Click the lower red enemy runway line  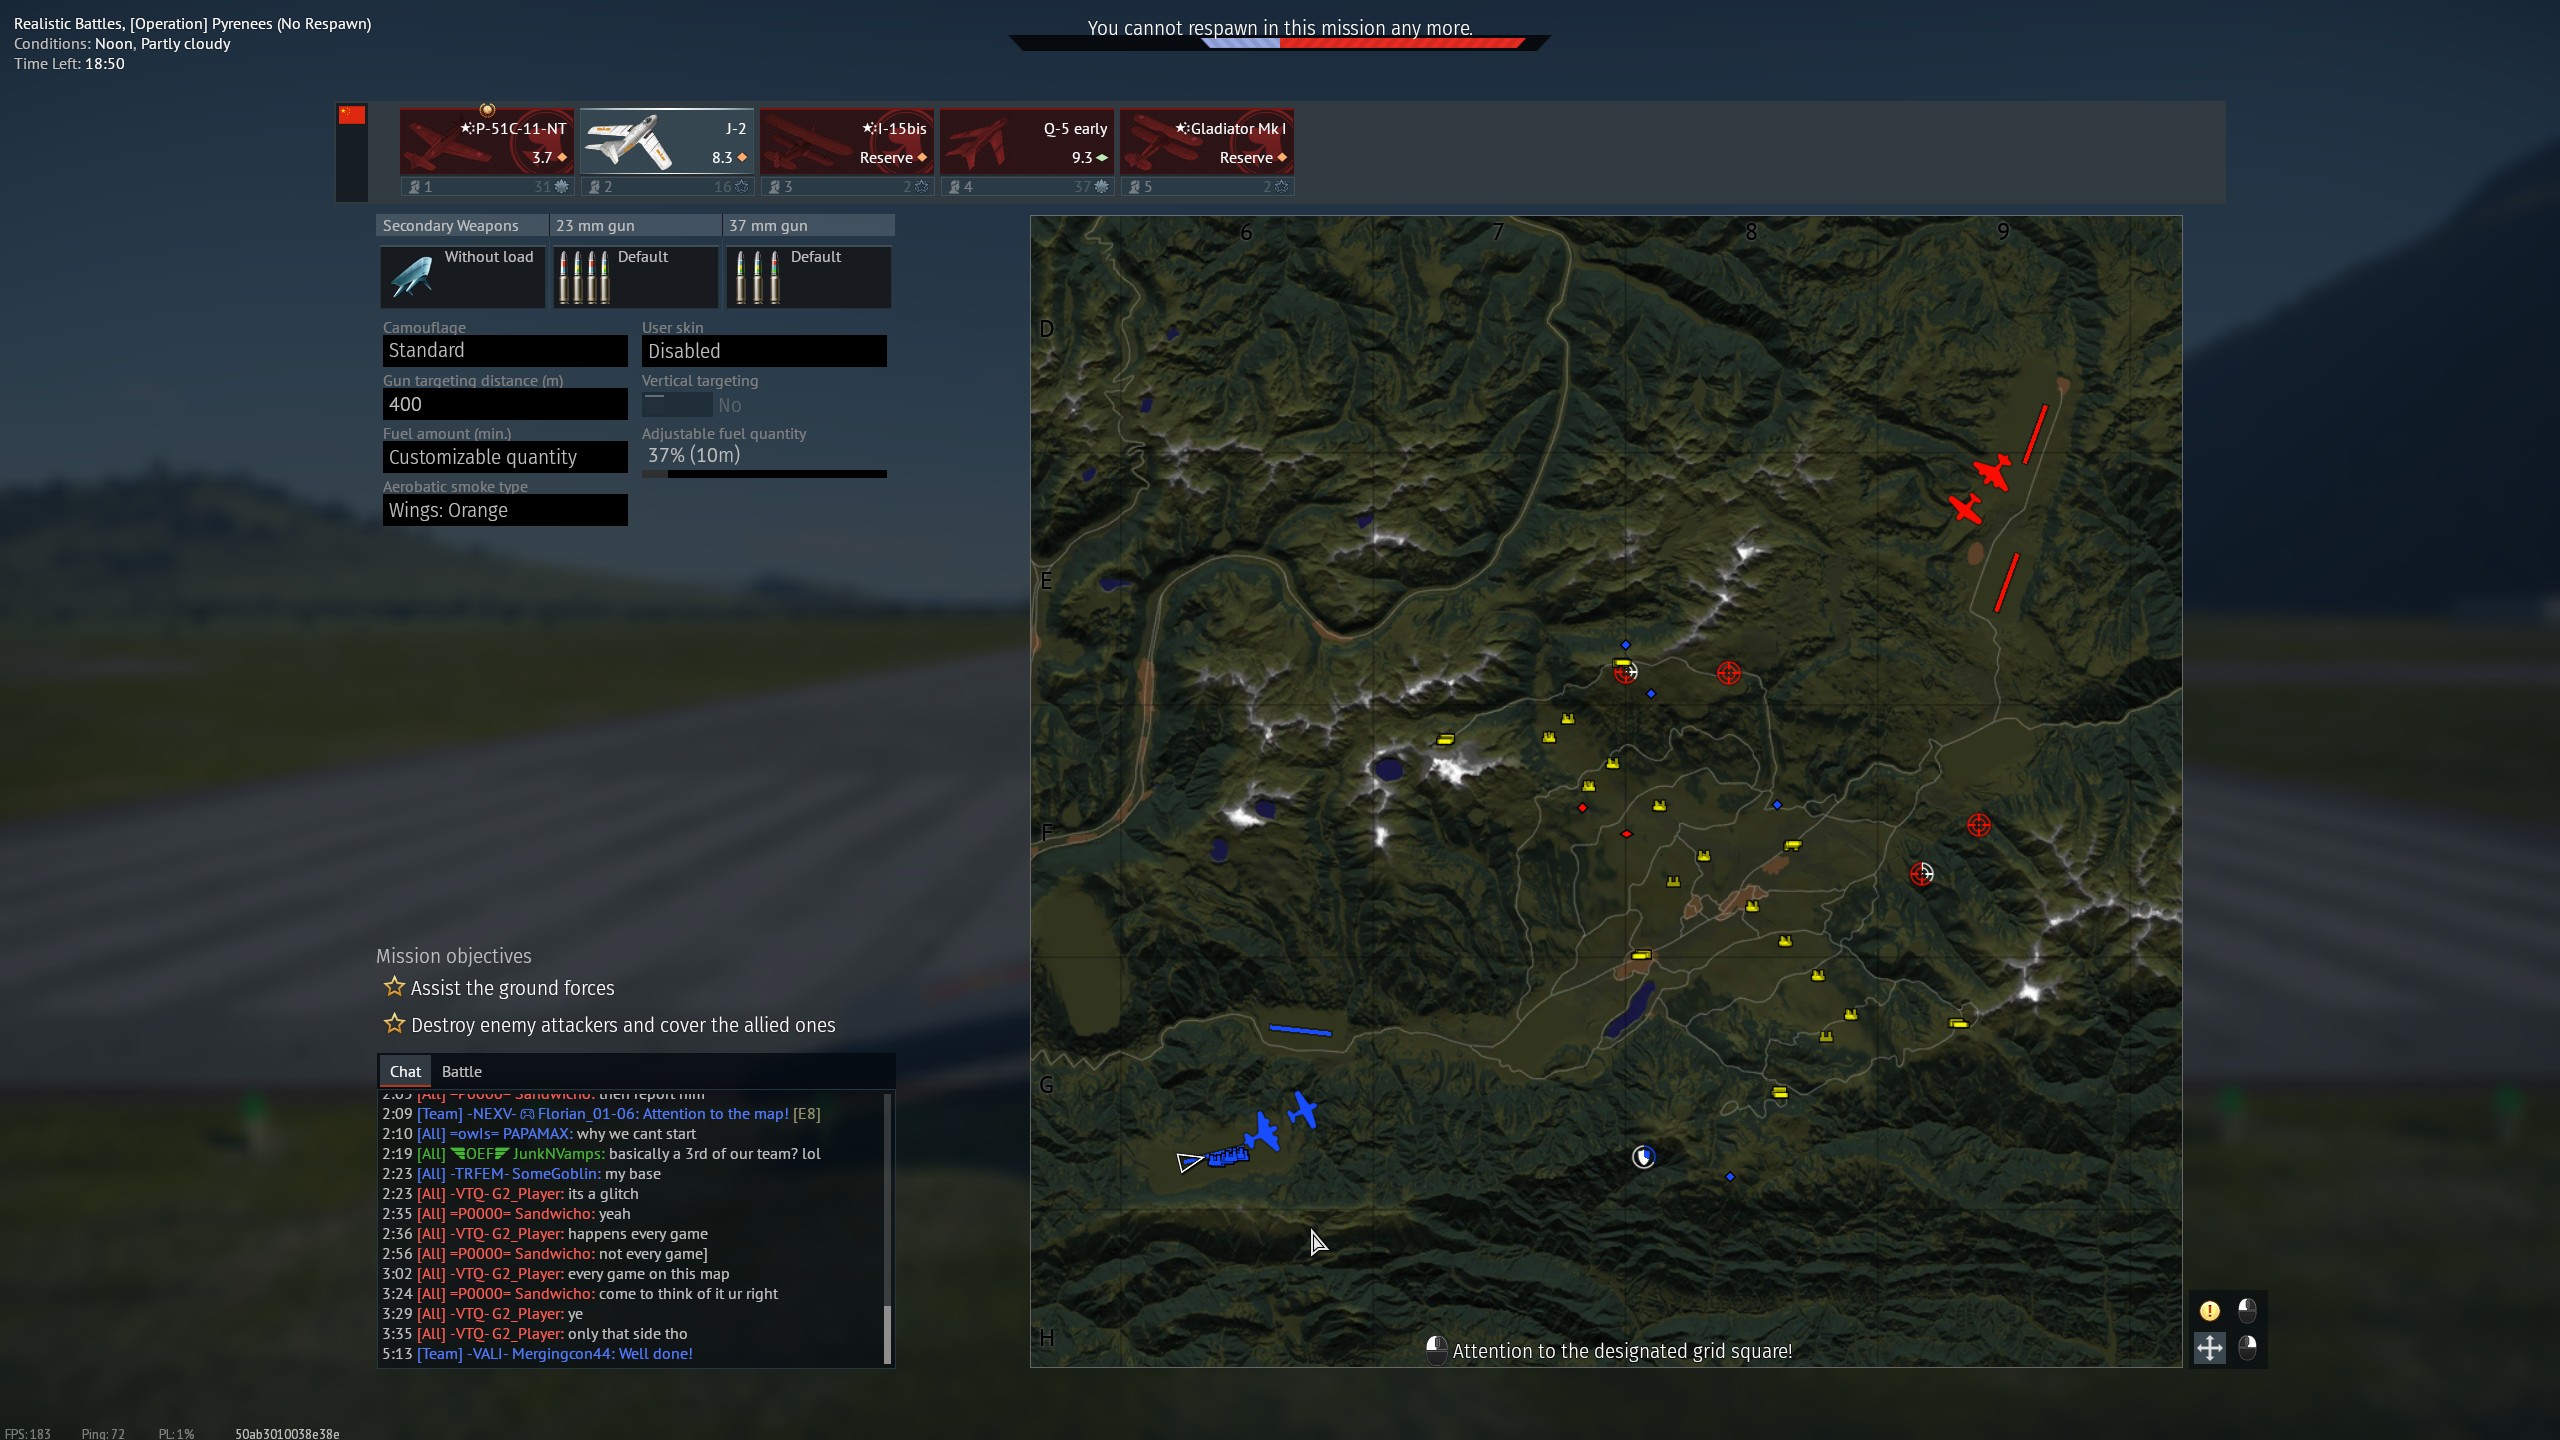coord(2007,583)
